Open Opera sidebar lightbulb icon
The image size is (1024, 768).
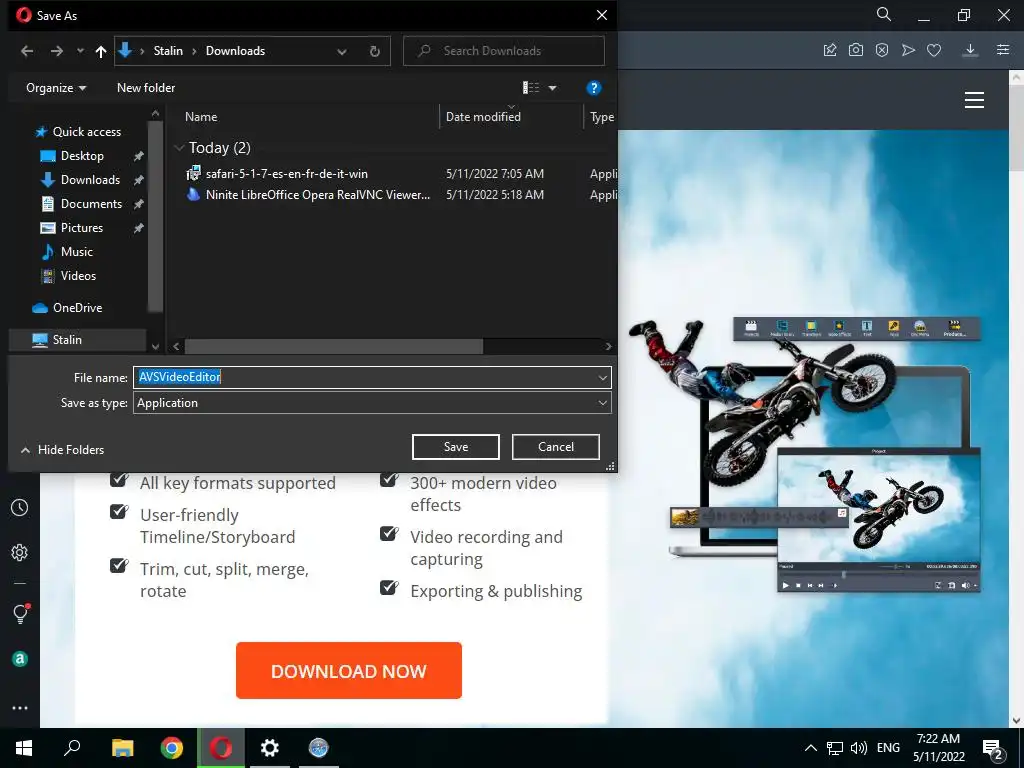(20, 613)
